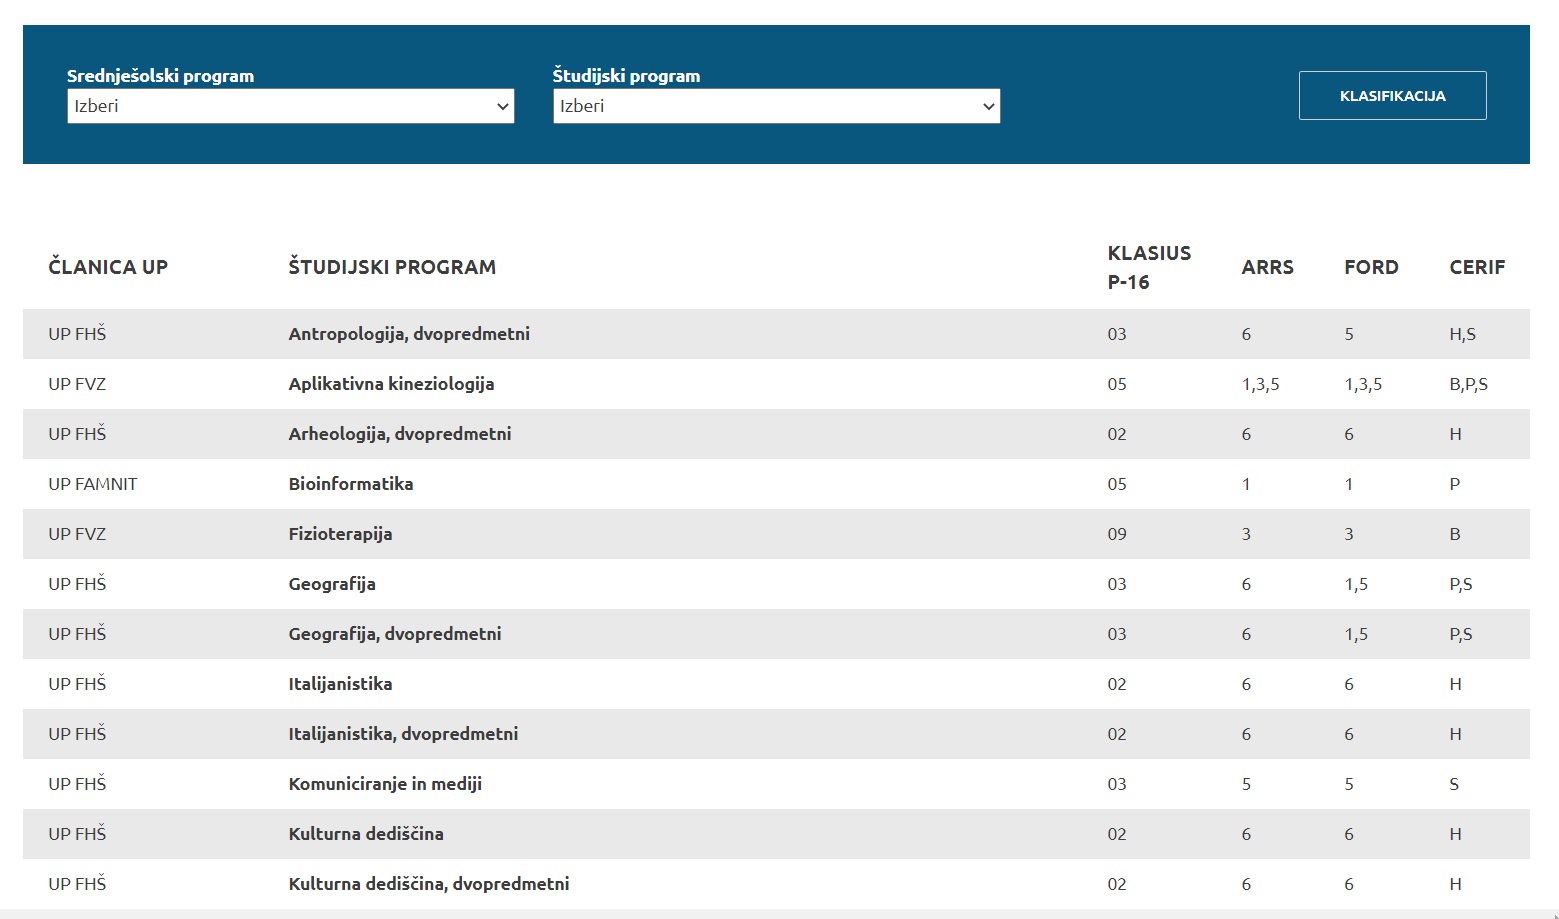Image resolution: width=1559 pixels, height=919 pixels.
Task: Select the Geografija single-subject program
Action: pyautogui.click(x=332, y=584)
